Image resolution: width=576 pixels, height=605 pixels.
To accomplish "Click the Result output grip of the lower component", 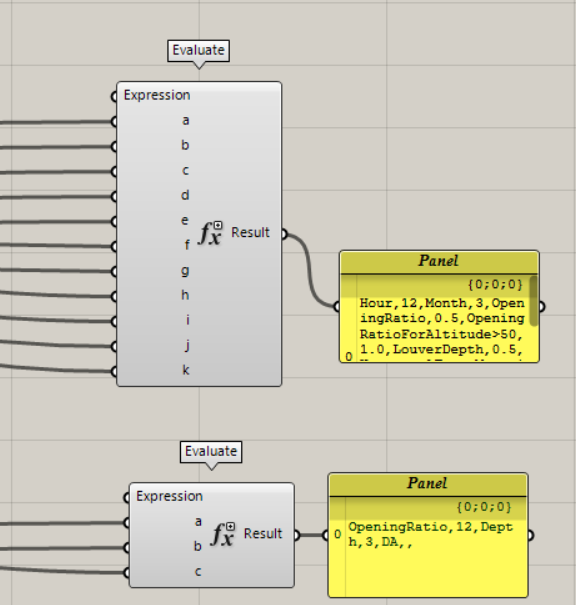I will pos(296,535).
